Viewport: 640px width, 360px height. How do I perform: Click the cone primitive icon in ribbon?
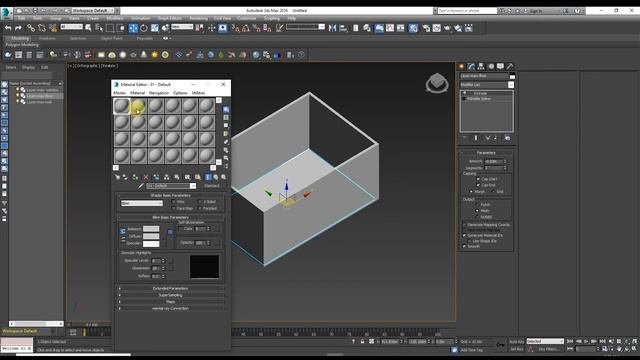(x=144, y=54)
